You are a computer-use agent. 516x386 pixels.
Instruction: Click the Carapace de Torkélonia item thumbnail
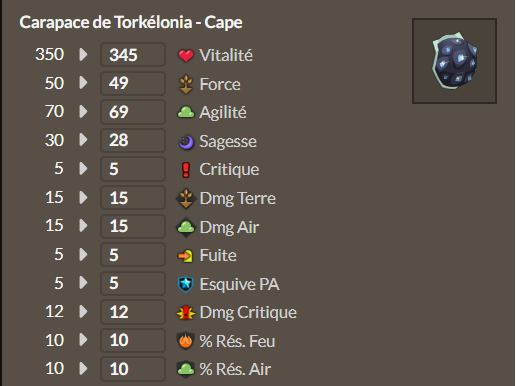(x=454, y=61)
